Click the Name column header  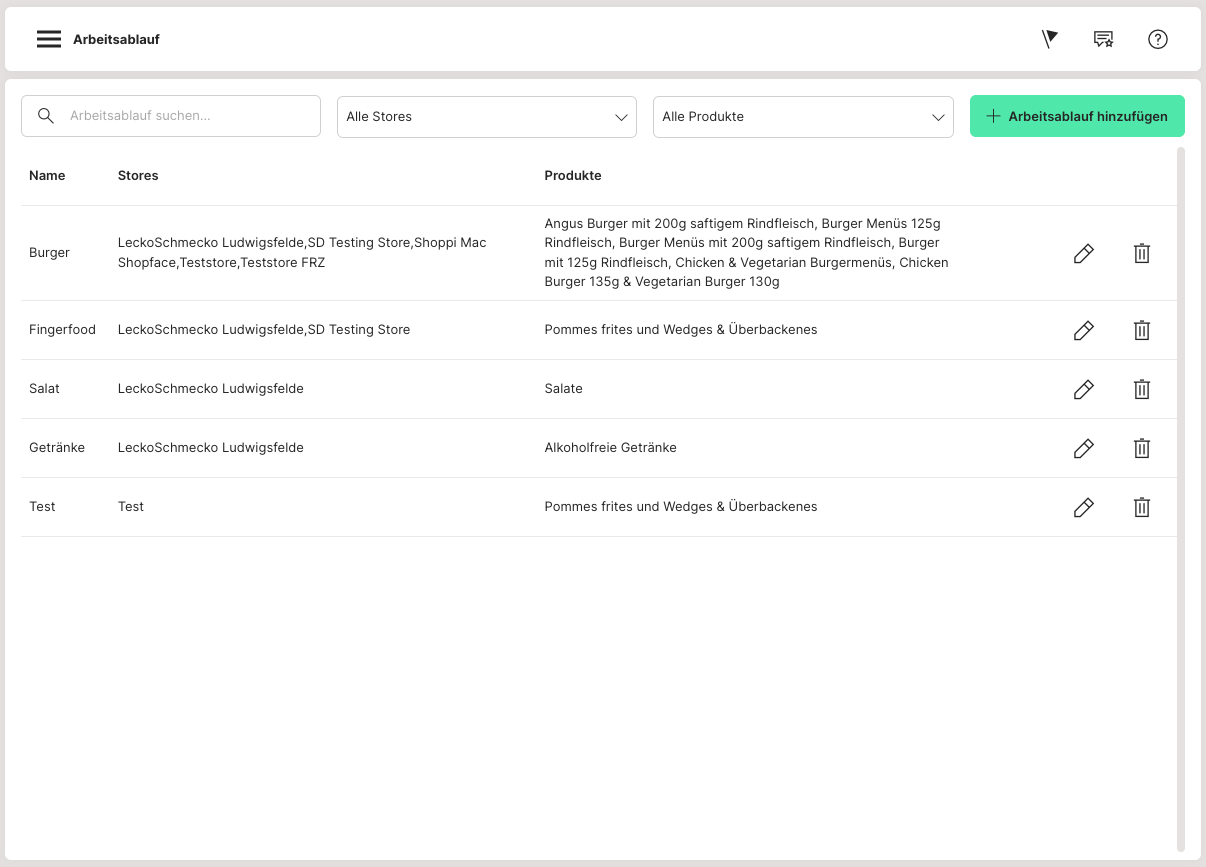point(47,176)
